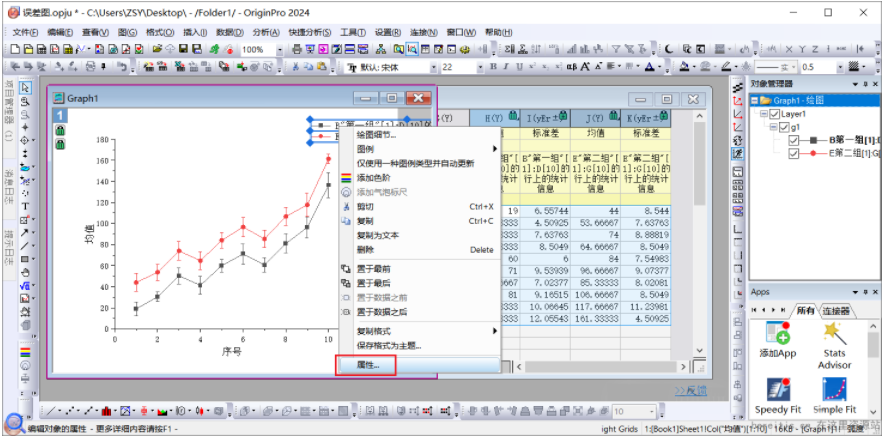The height and width of the screenshot is (437, 884).
Task: Toggle visibility of the B第一组 plot
Action: (794, 140)
